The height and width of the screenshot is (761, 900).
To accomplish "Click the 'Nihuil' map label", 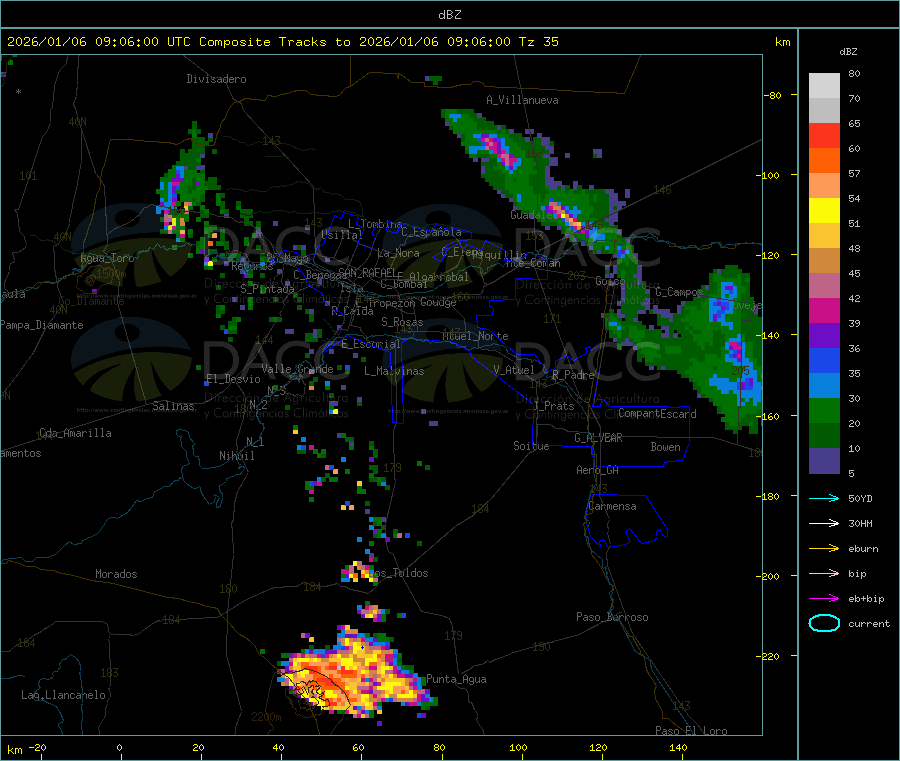I will [x=236, y=456].
